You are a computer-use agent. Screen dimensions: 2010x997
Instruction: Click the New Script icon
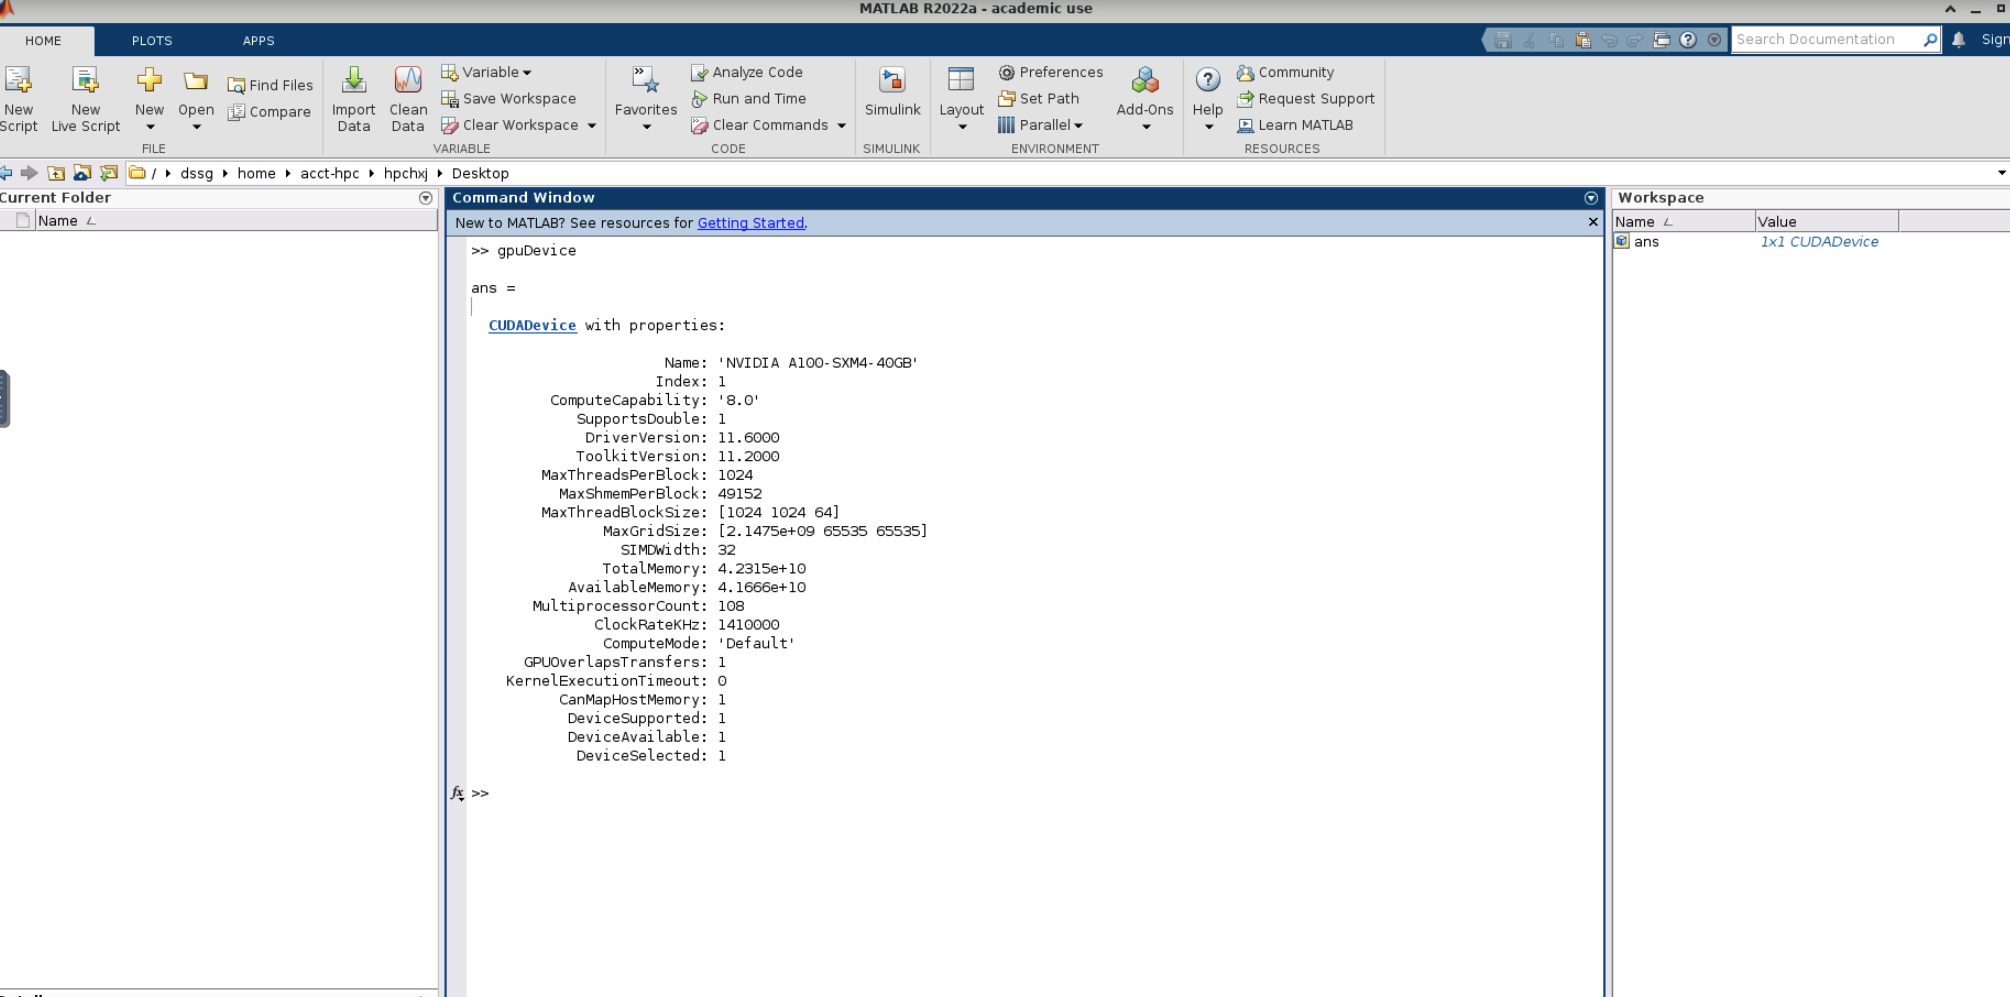coord(18,80)
